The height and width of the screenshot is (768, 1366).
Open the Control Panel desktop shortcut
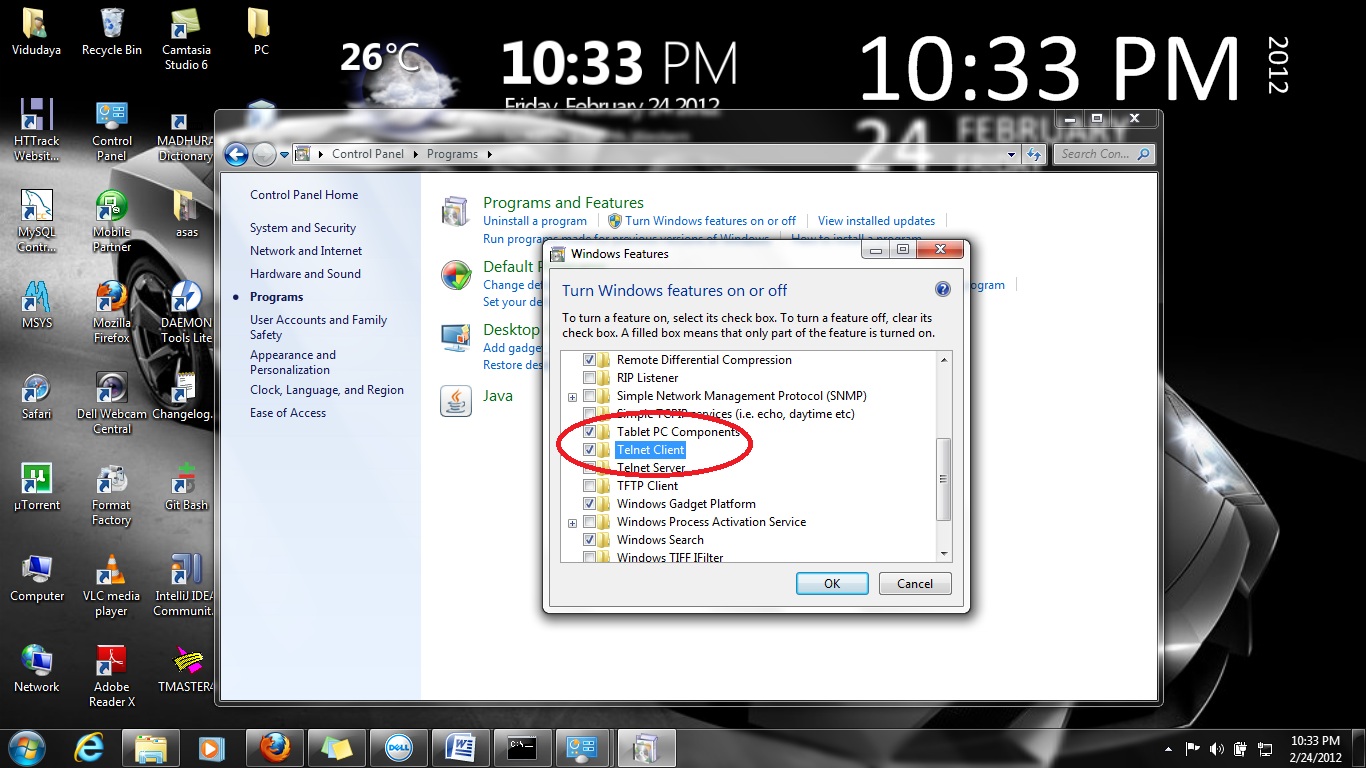click(112, 130)
